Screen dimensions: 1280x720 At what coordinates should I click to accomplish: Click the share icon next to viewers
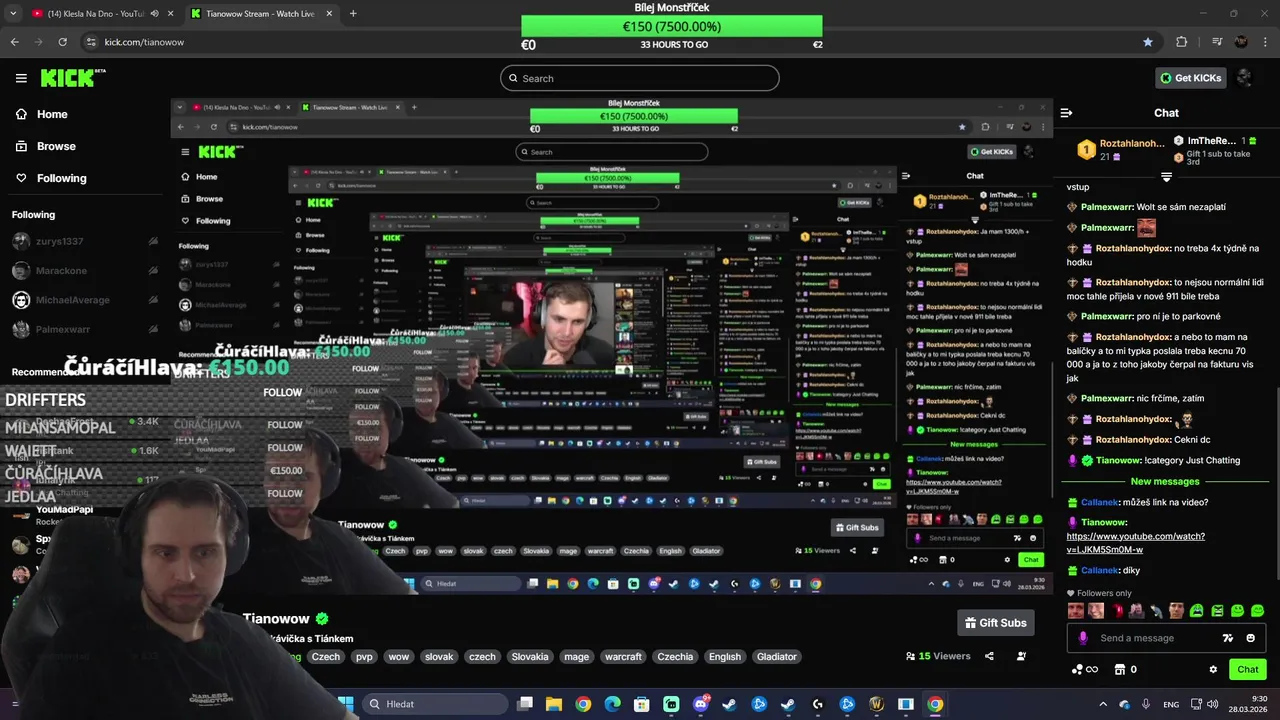tap(989, 656)
